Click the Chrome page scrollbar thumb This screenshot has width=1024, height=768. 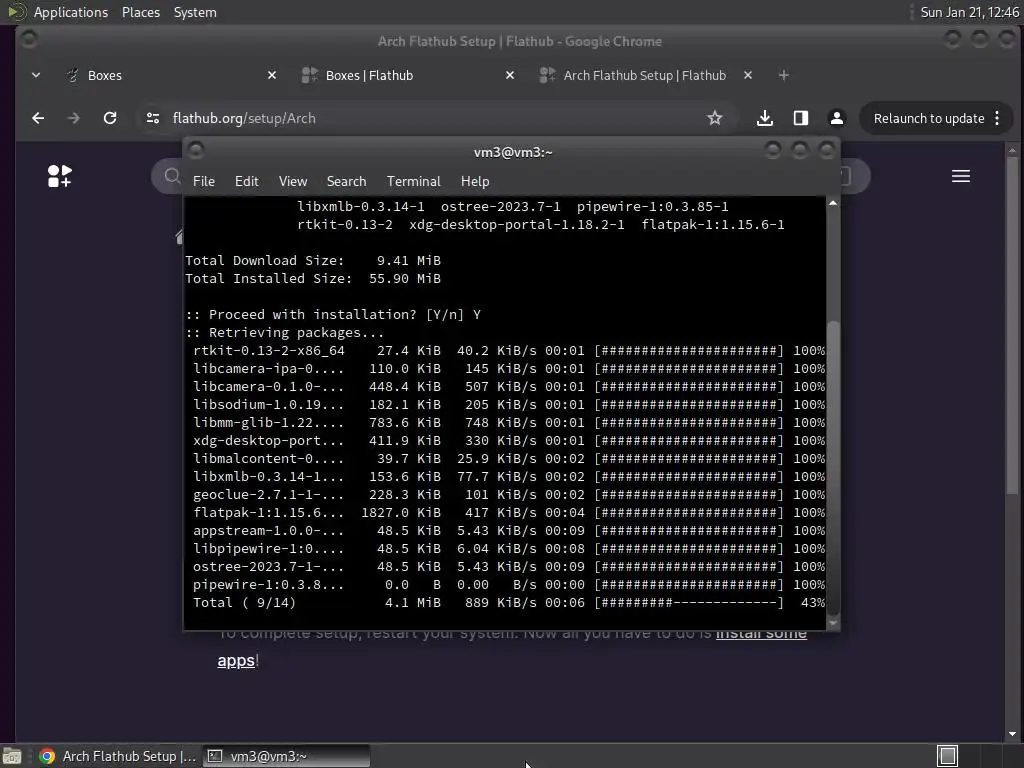(x=1012, y=325)
